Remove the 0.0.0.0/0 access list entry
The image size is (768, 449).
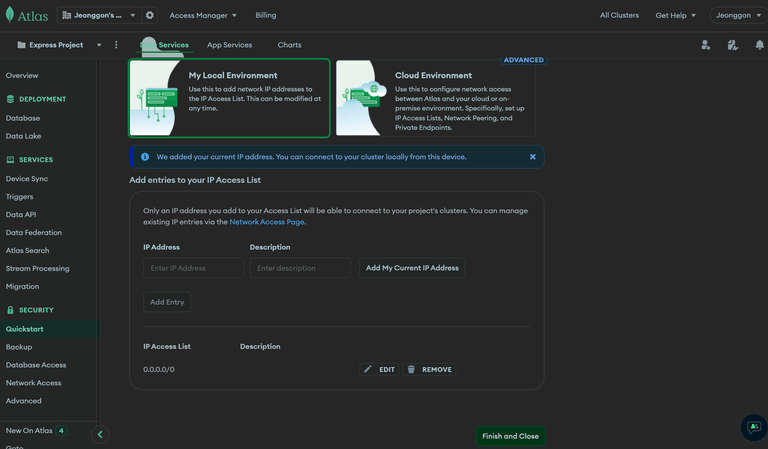point(430,369)
